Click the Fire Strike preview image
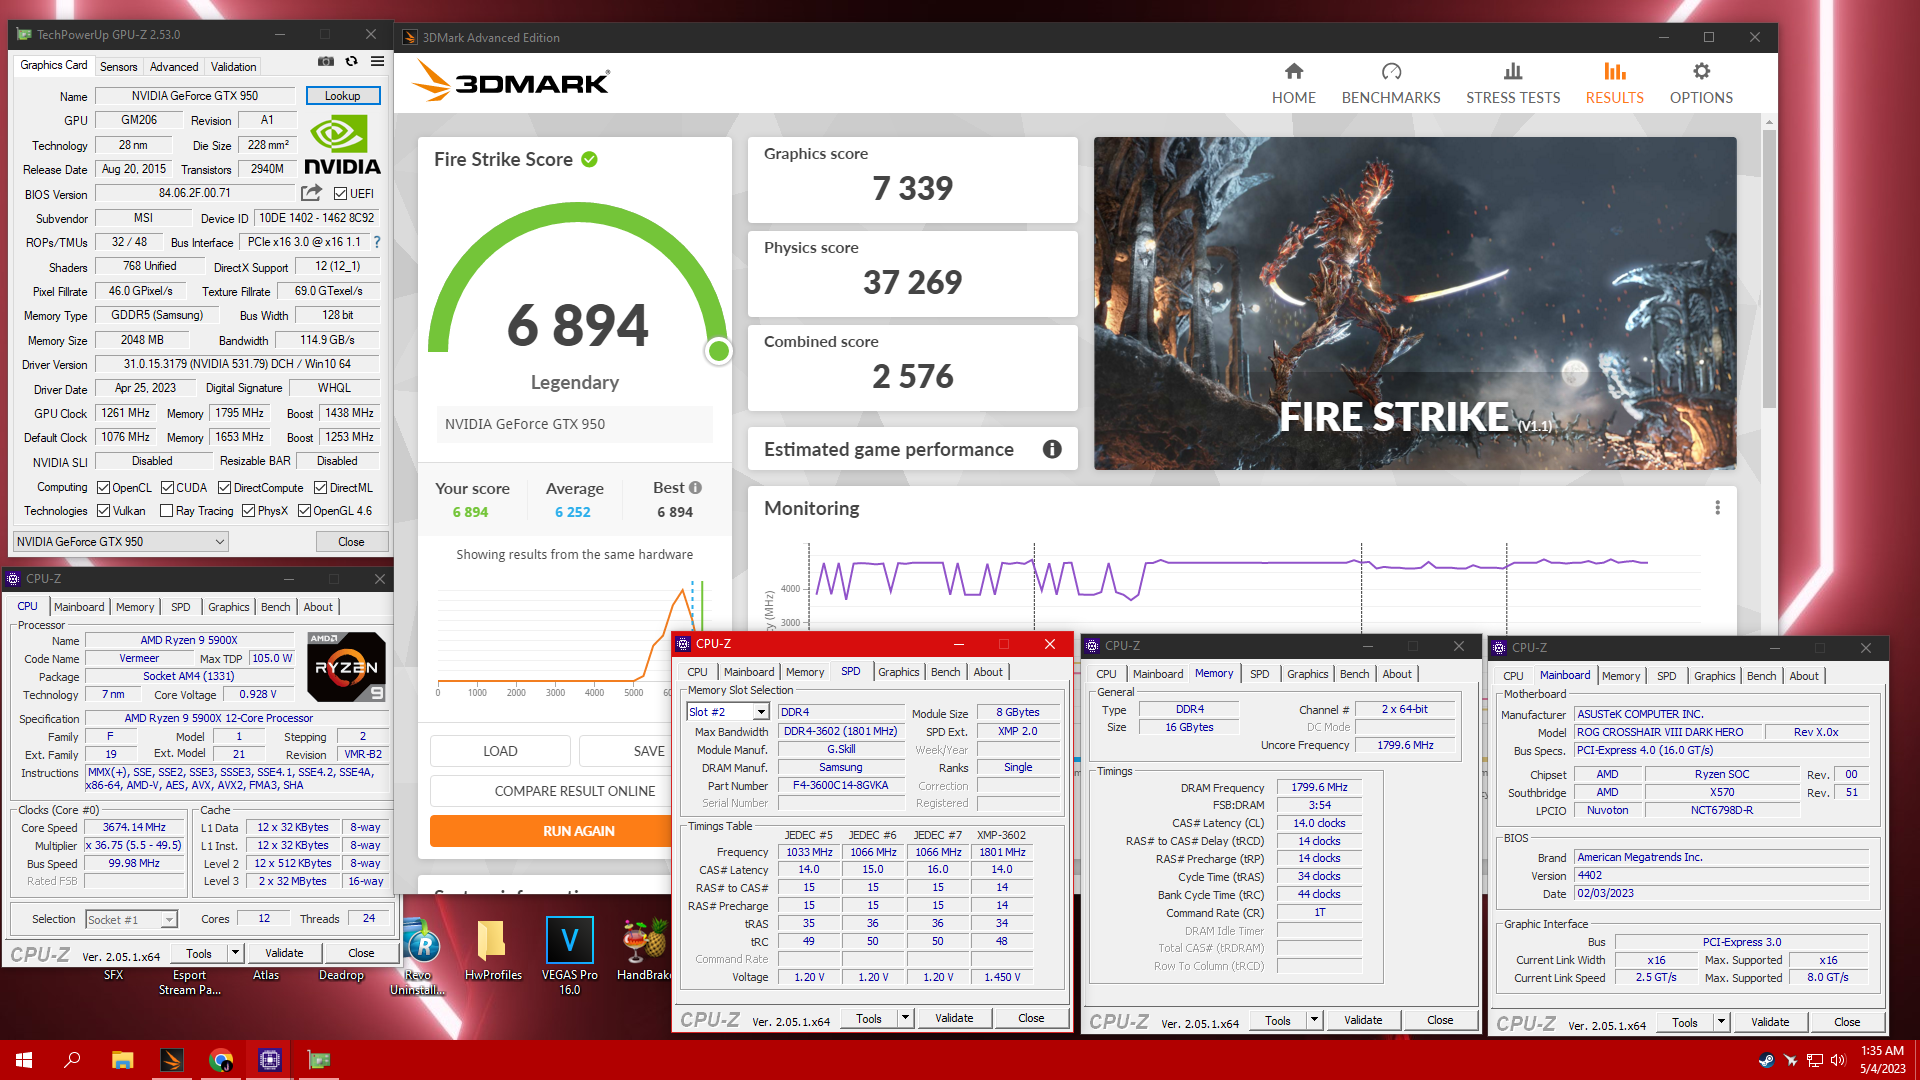This screenshot has height=1080, width=1920. tap(1415, 303)
